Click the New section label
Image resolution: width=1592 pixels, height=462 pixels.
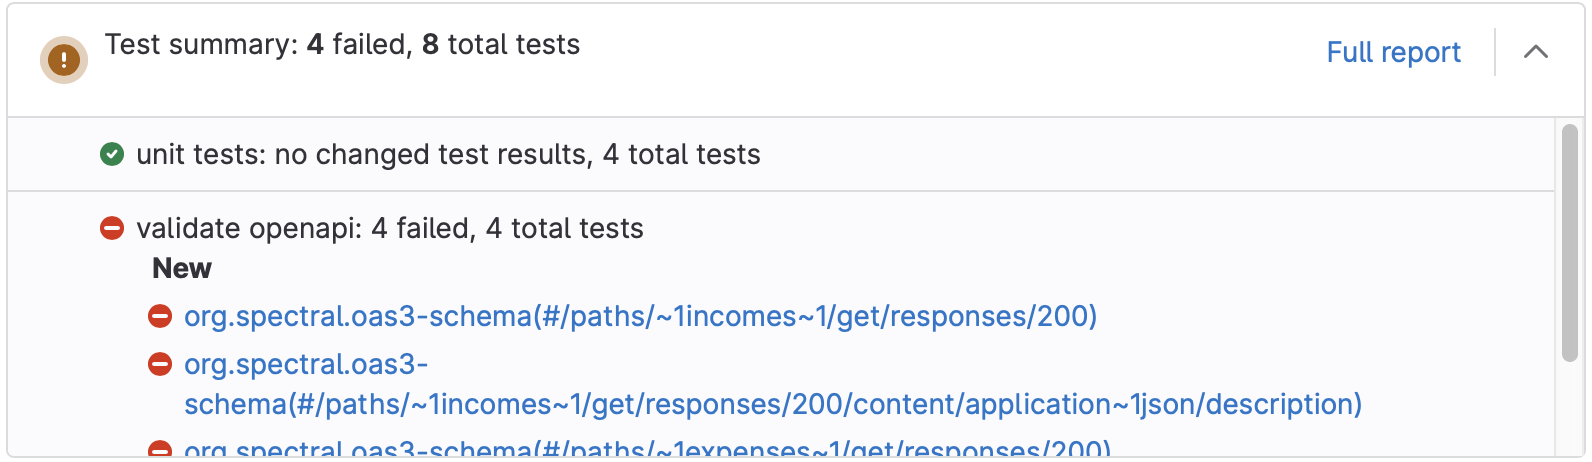coord(182,268)
